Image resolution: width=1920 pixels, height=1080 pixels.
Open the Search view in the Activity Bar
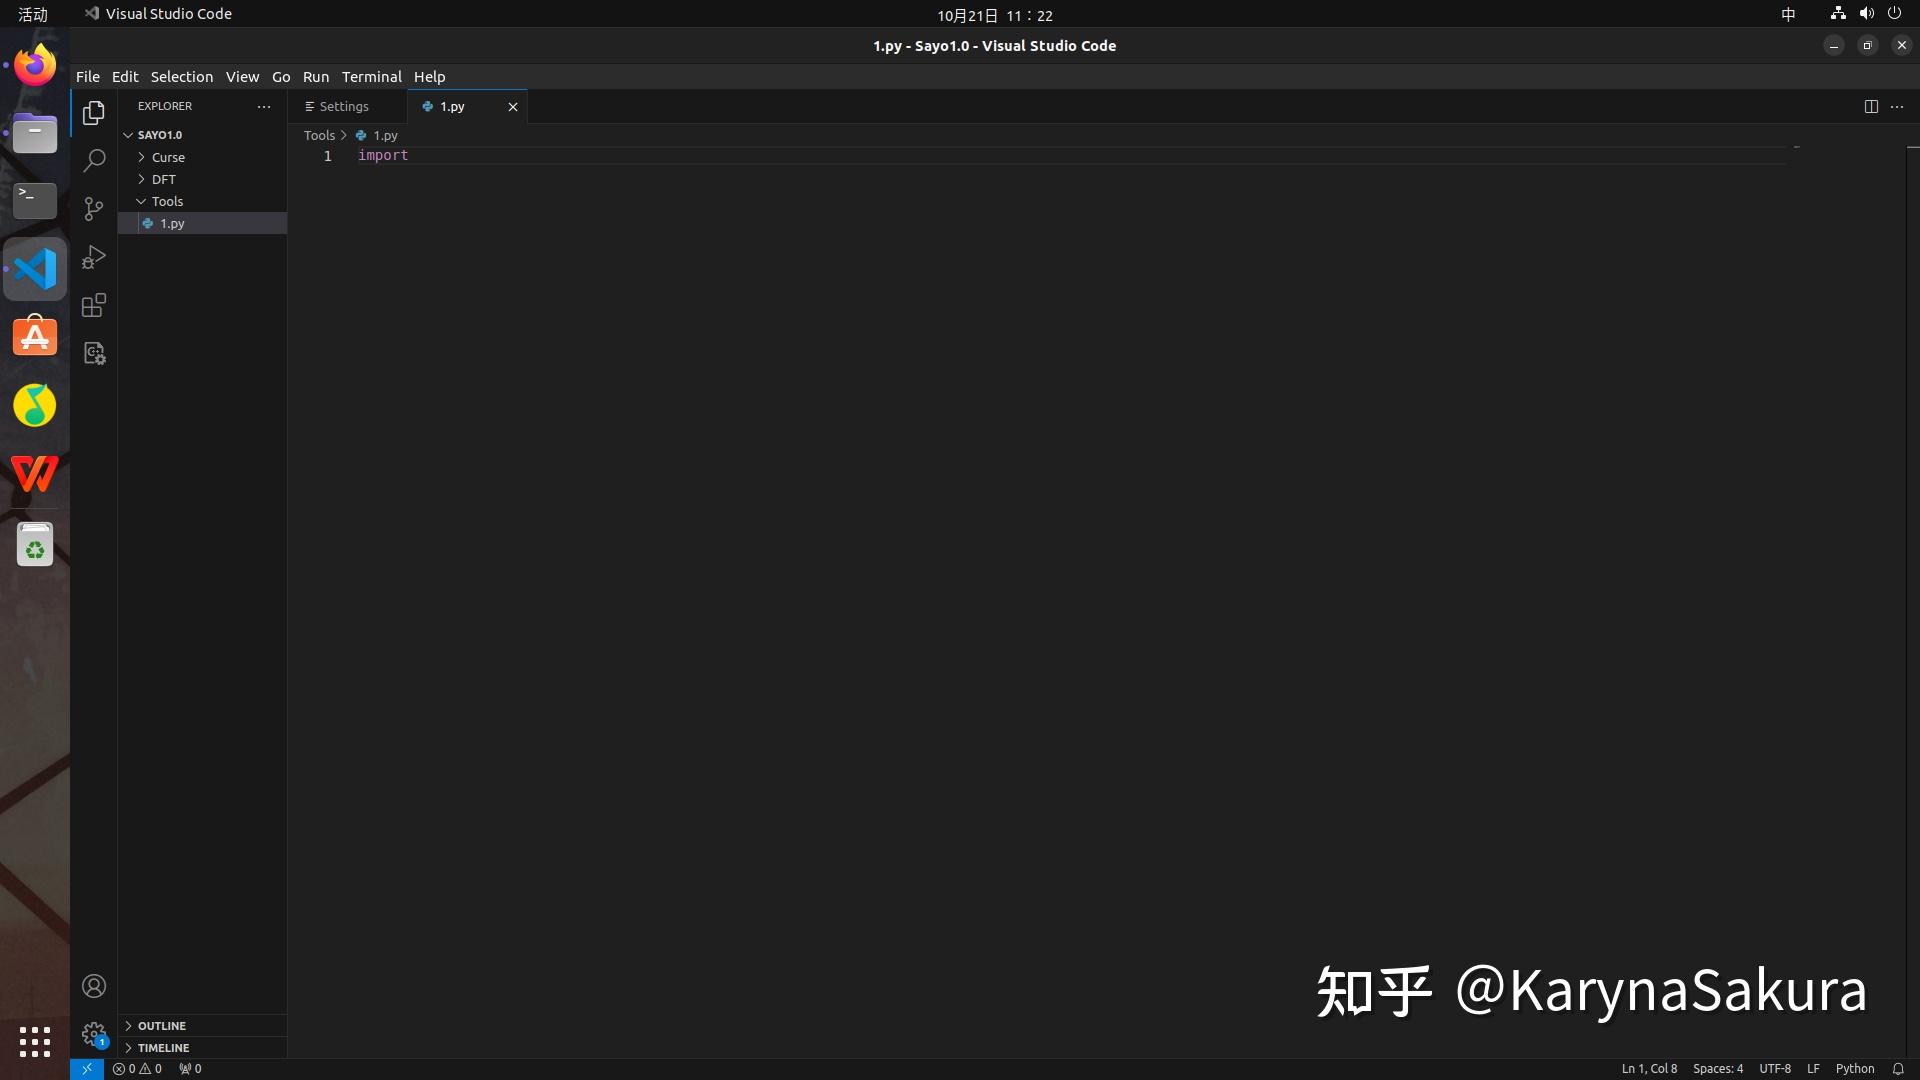93,160
